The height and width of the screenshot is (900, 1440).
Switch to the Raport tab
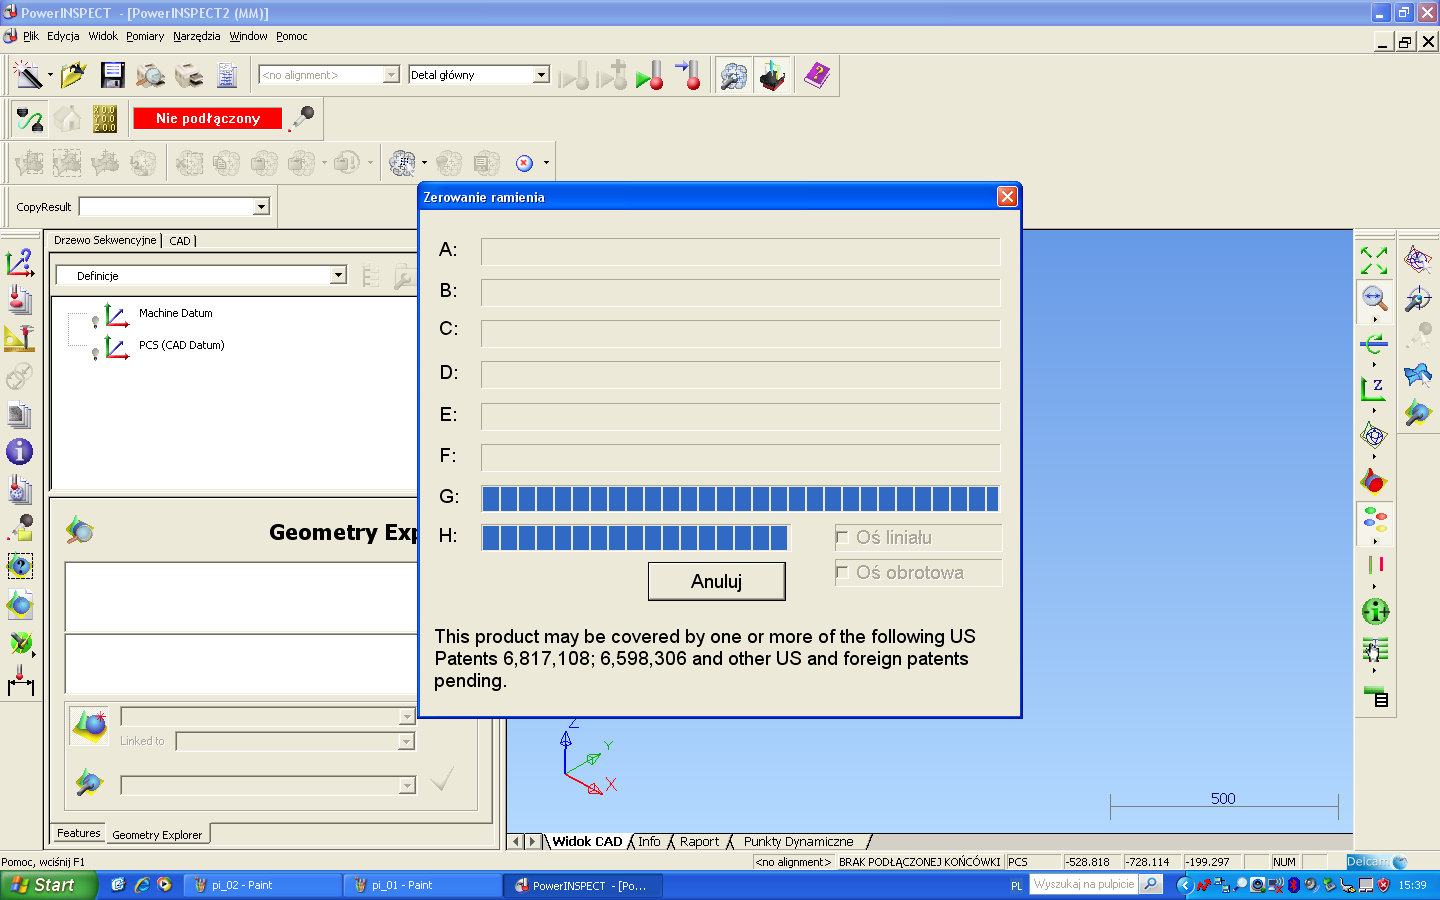700,842
